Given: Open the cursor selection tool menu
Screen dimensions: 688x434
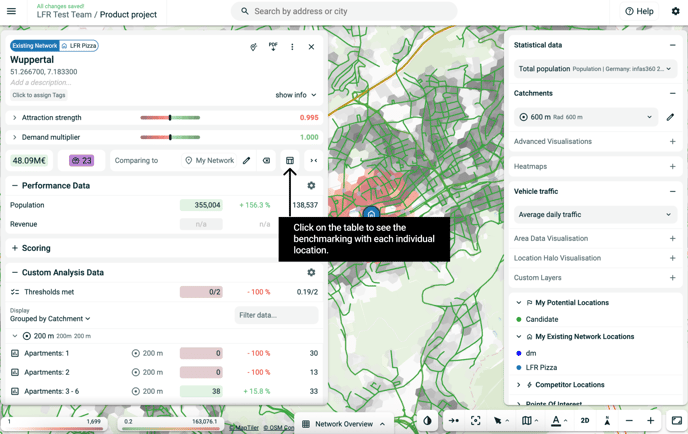Looking at the screenshot, I should click(501, 420).
